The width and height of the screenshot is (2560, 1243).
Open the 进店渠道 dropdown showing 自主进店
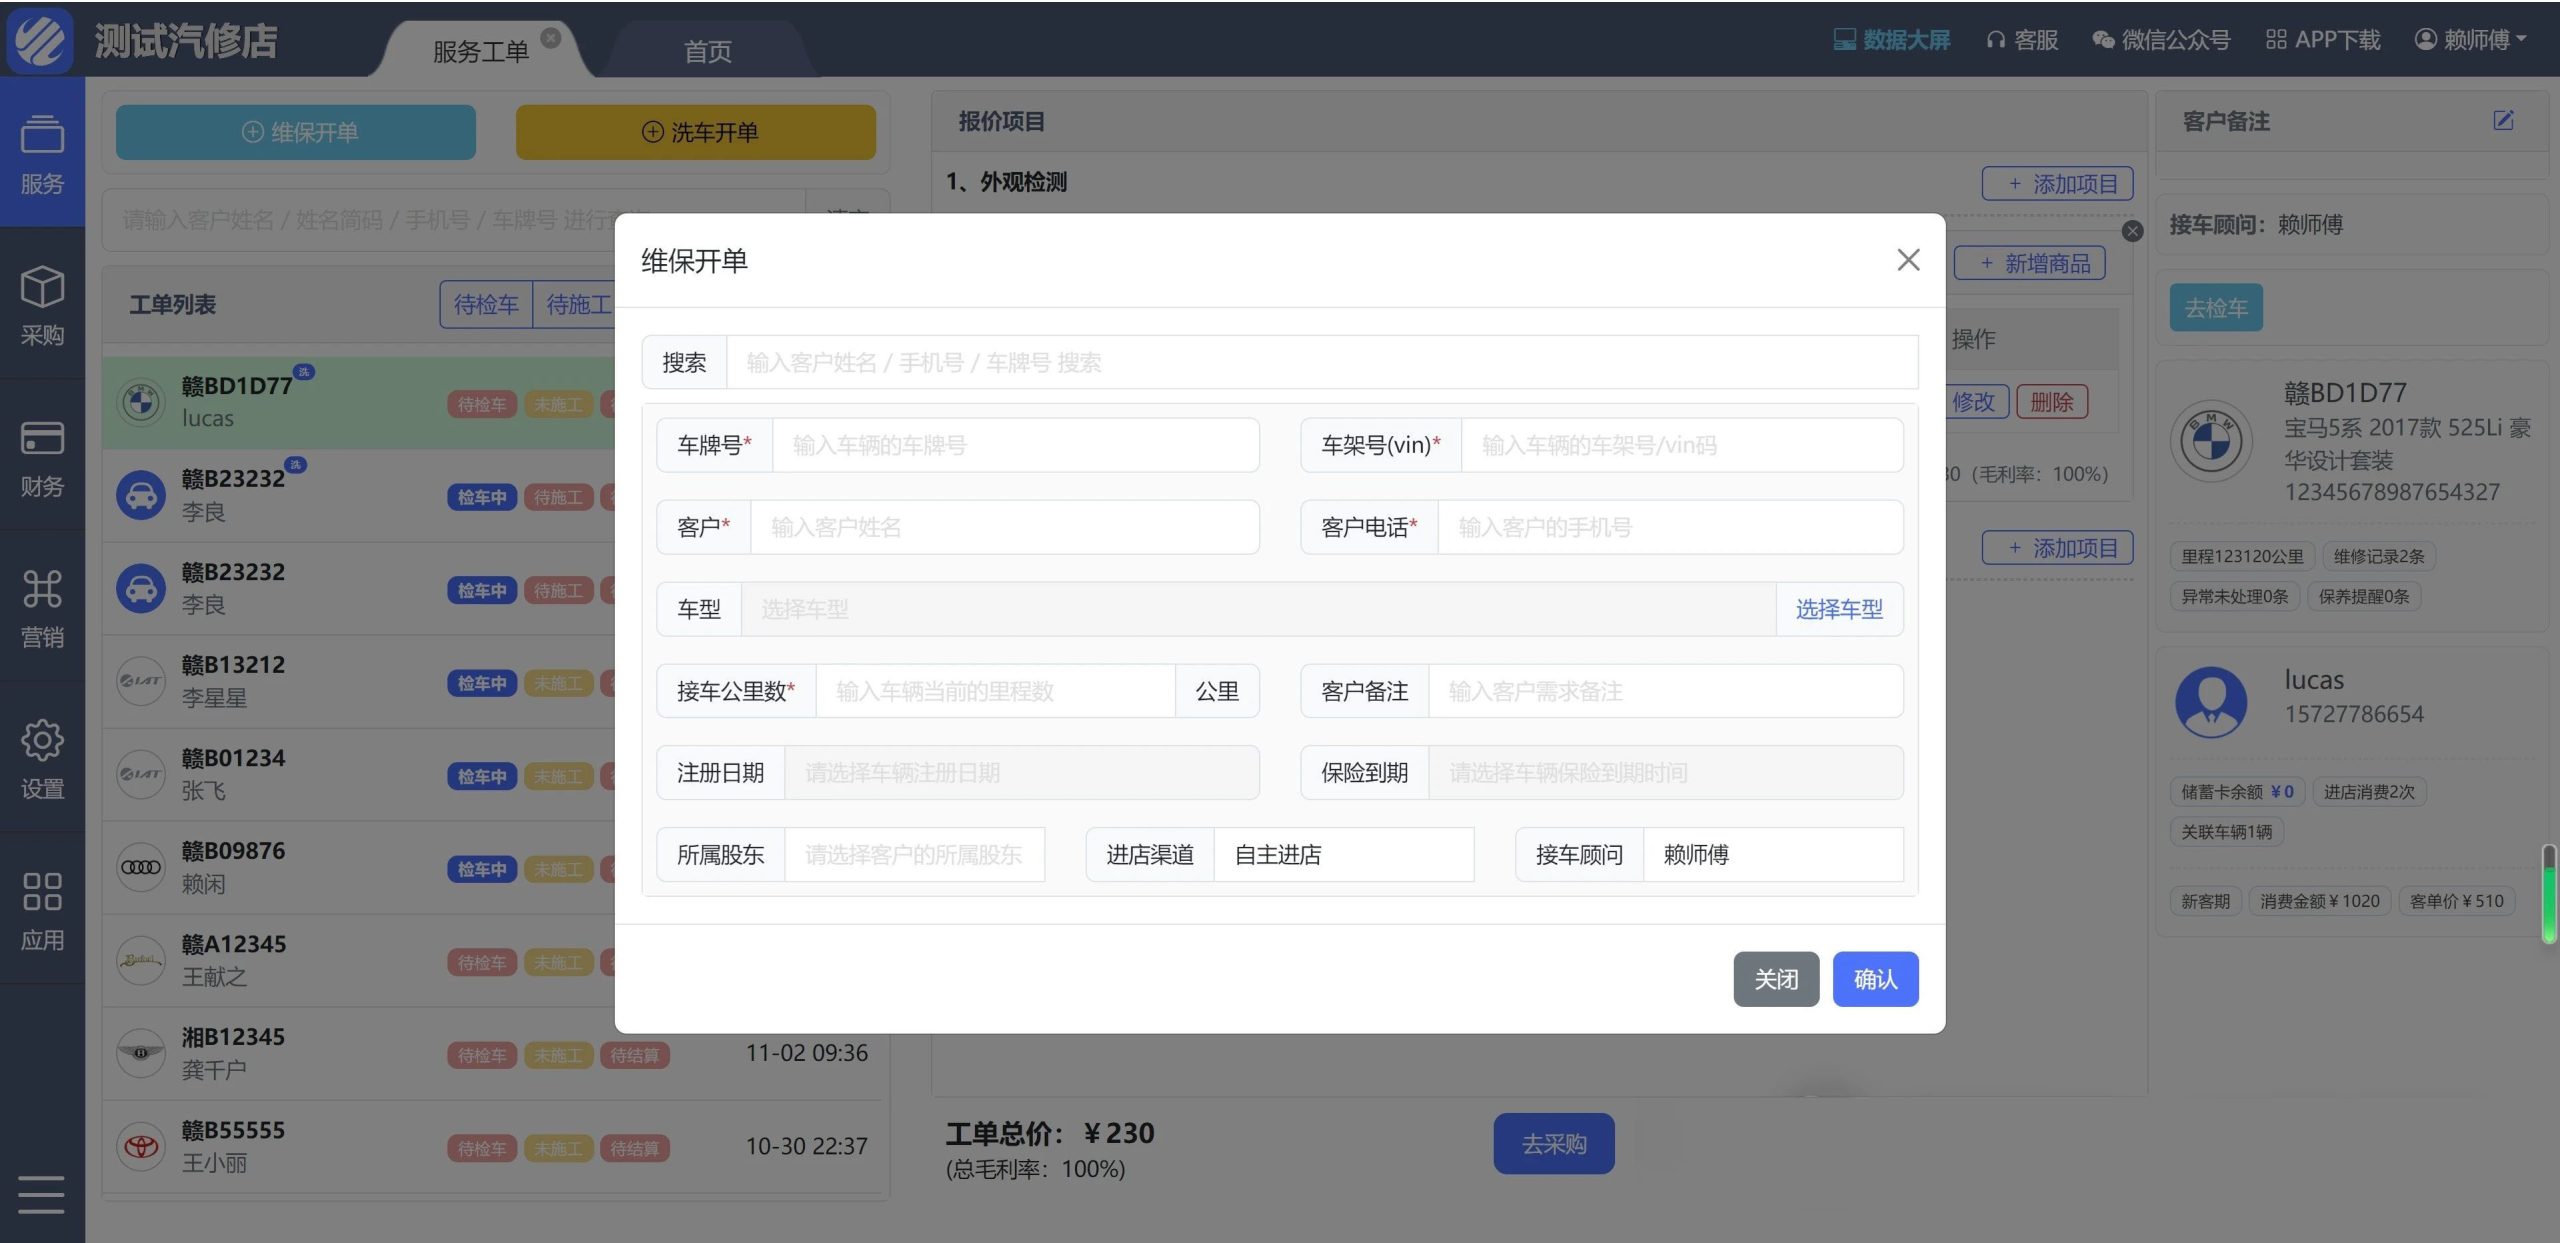tap(1342, 855)
